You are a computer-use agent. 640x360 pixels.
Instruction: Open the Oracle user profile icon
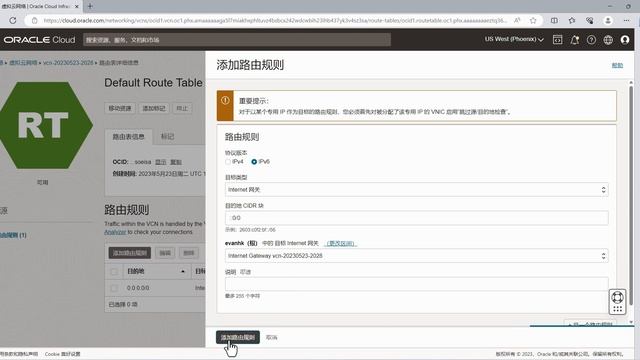click(x=625, y=40)
